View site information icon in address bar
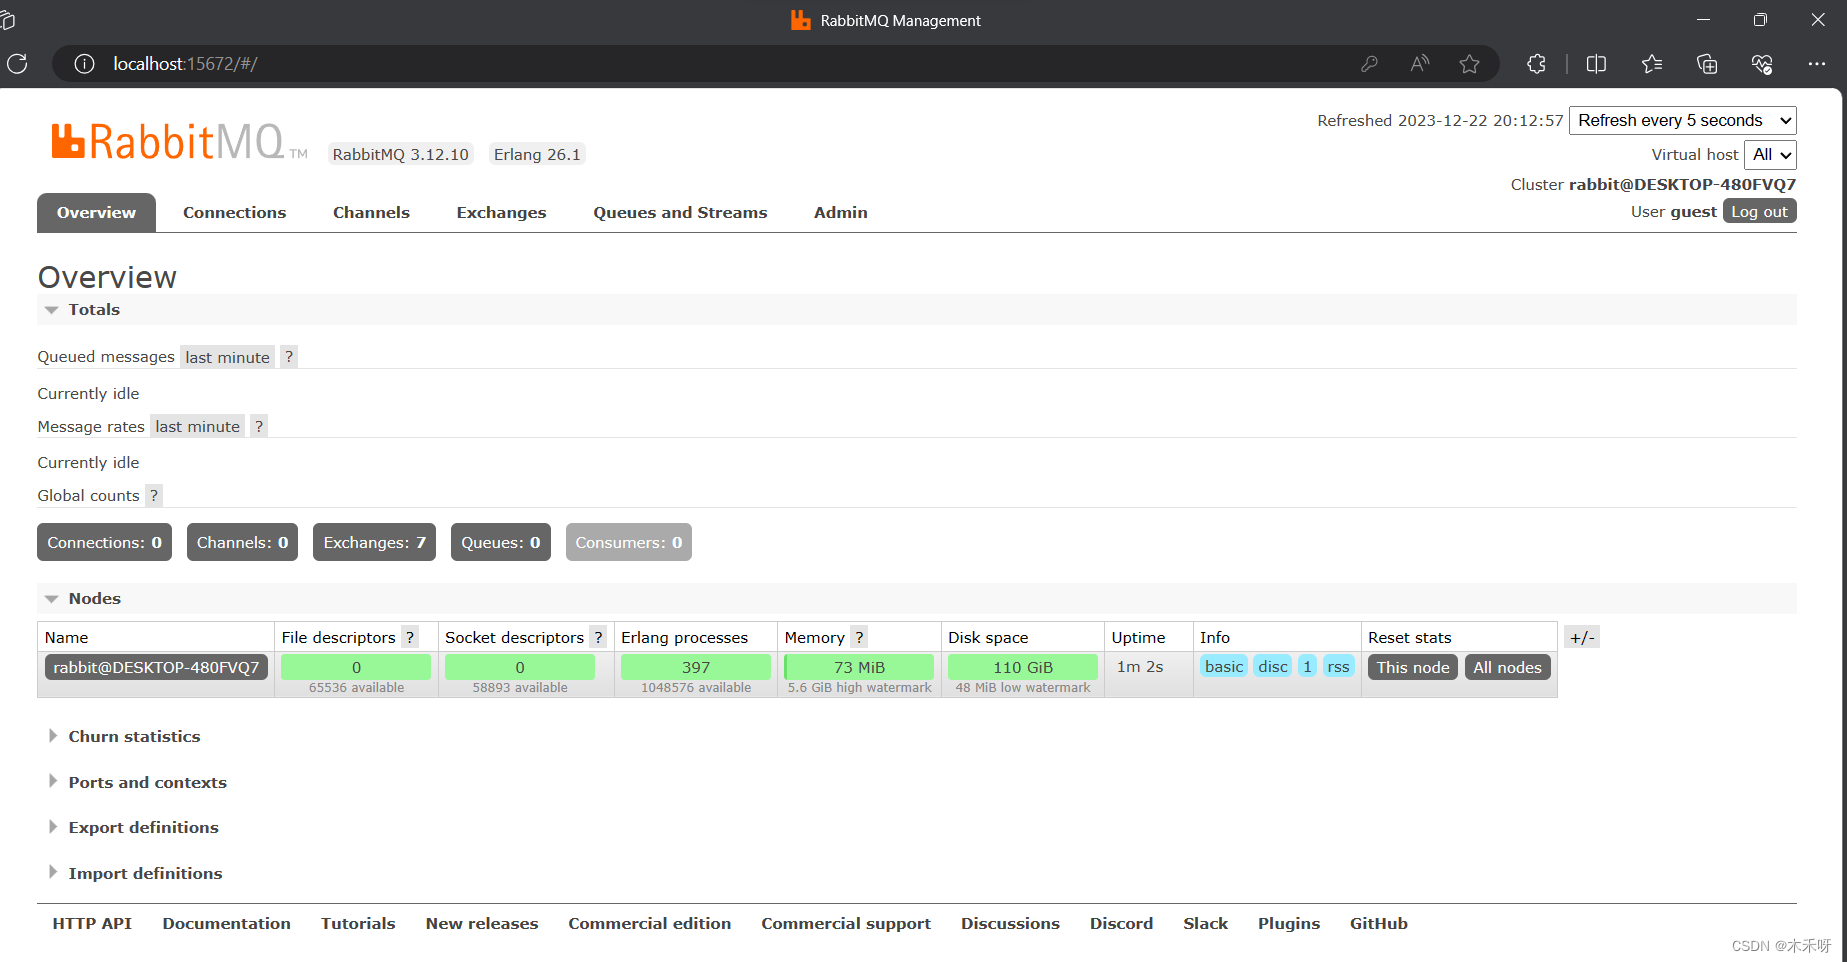This screenshot has height=962, width=1847. [x=85, y=64]
